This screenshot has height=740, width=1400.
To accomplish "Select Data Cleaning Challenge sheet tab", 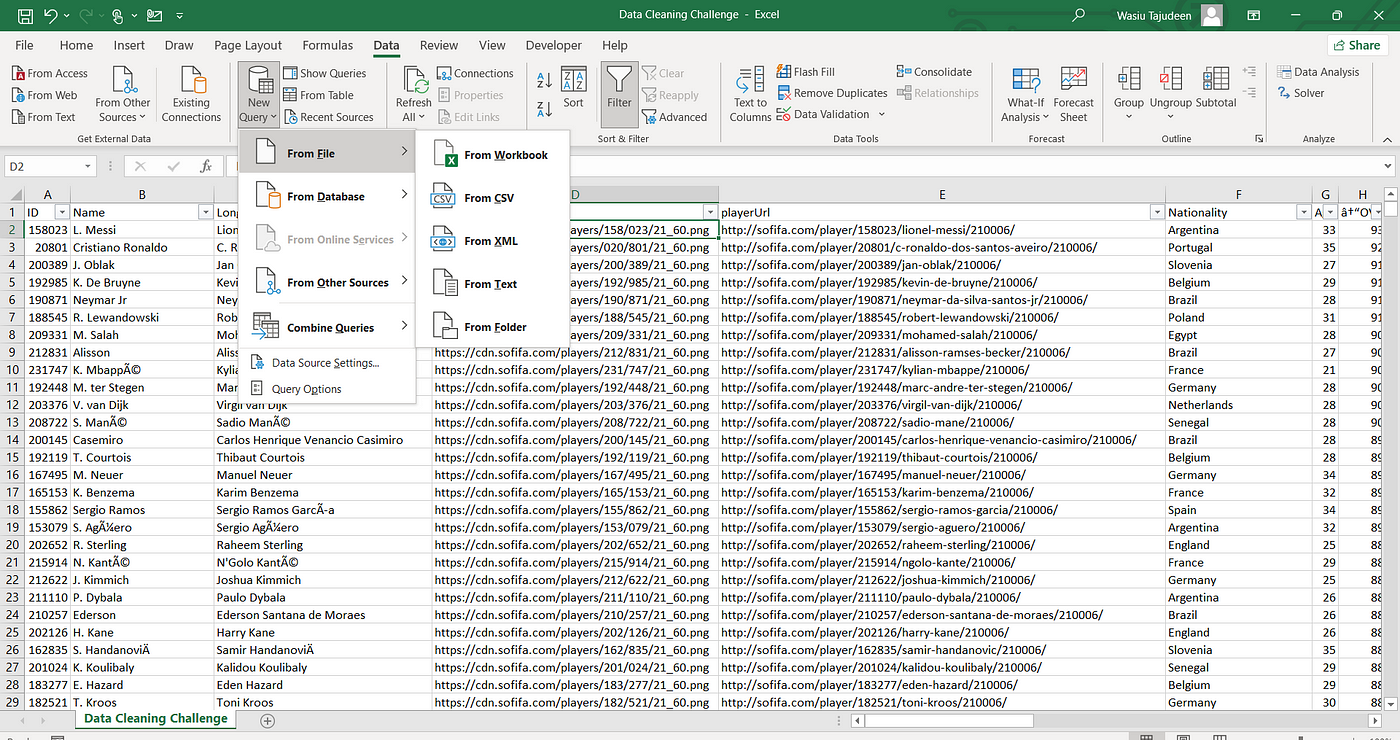I will pyautogui.click(x=156, y=719).
